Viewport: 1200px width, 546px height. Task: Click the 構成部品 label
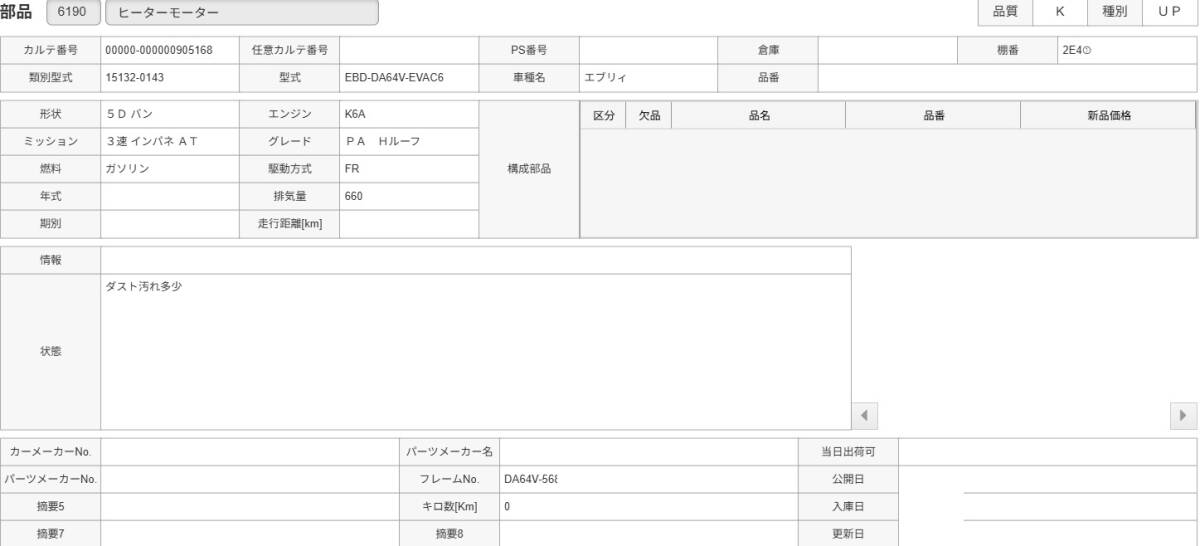click(x=529, y=169)
